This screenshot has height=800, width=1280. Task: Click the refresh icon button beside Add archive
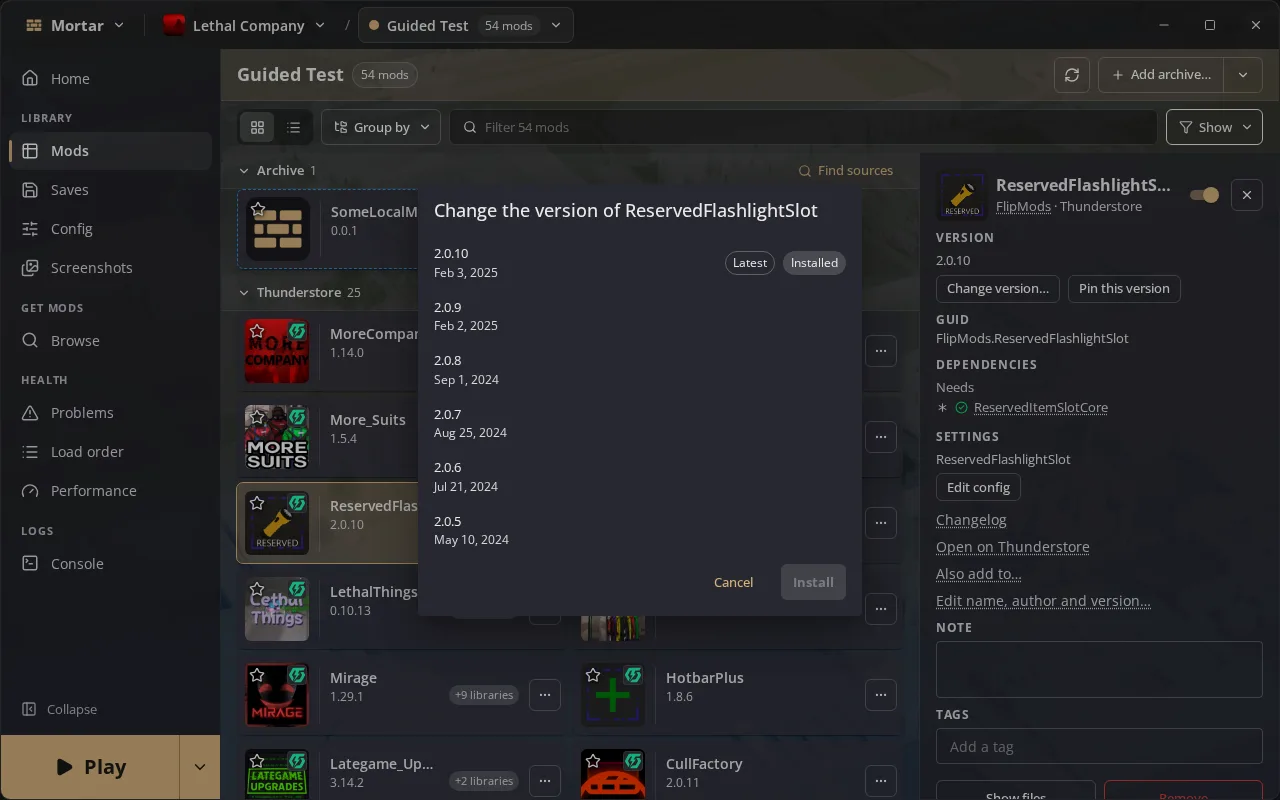[1072, 74]
